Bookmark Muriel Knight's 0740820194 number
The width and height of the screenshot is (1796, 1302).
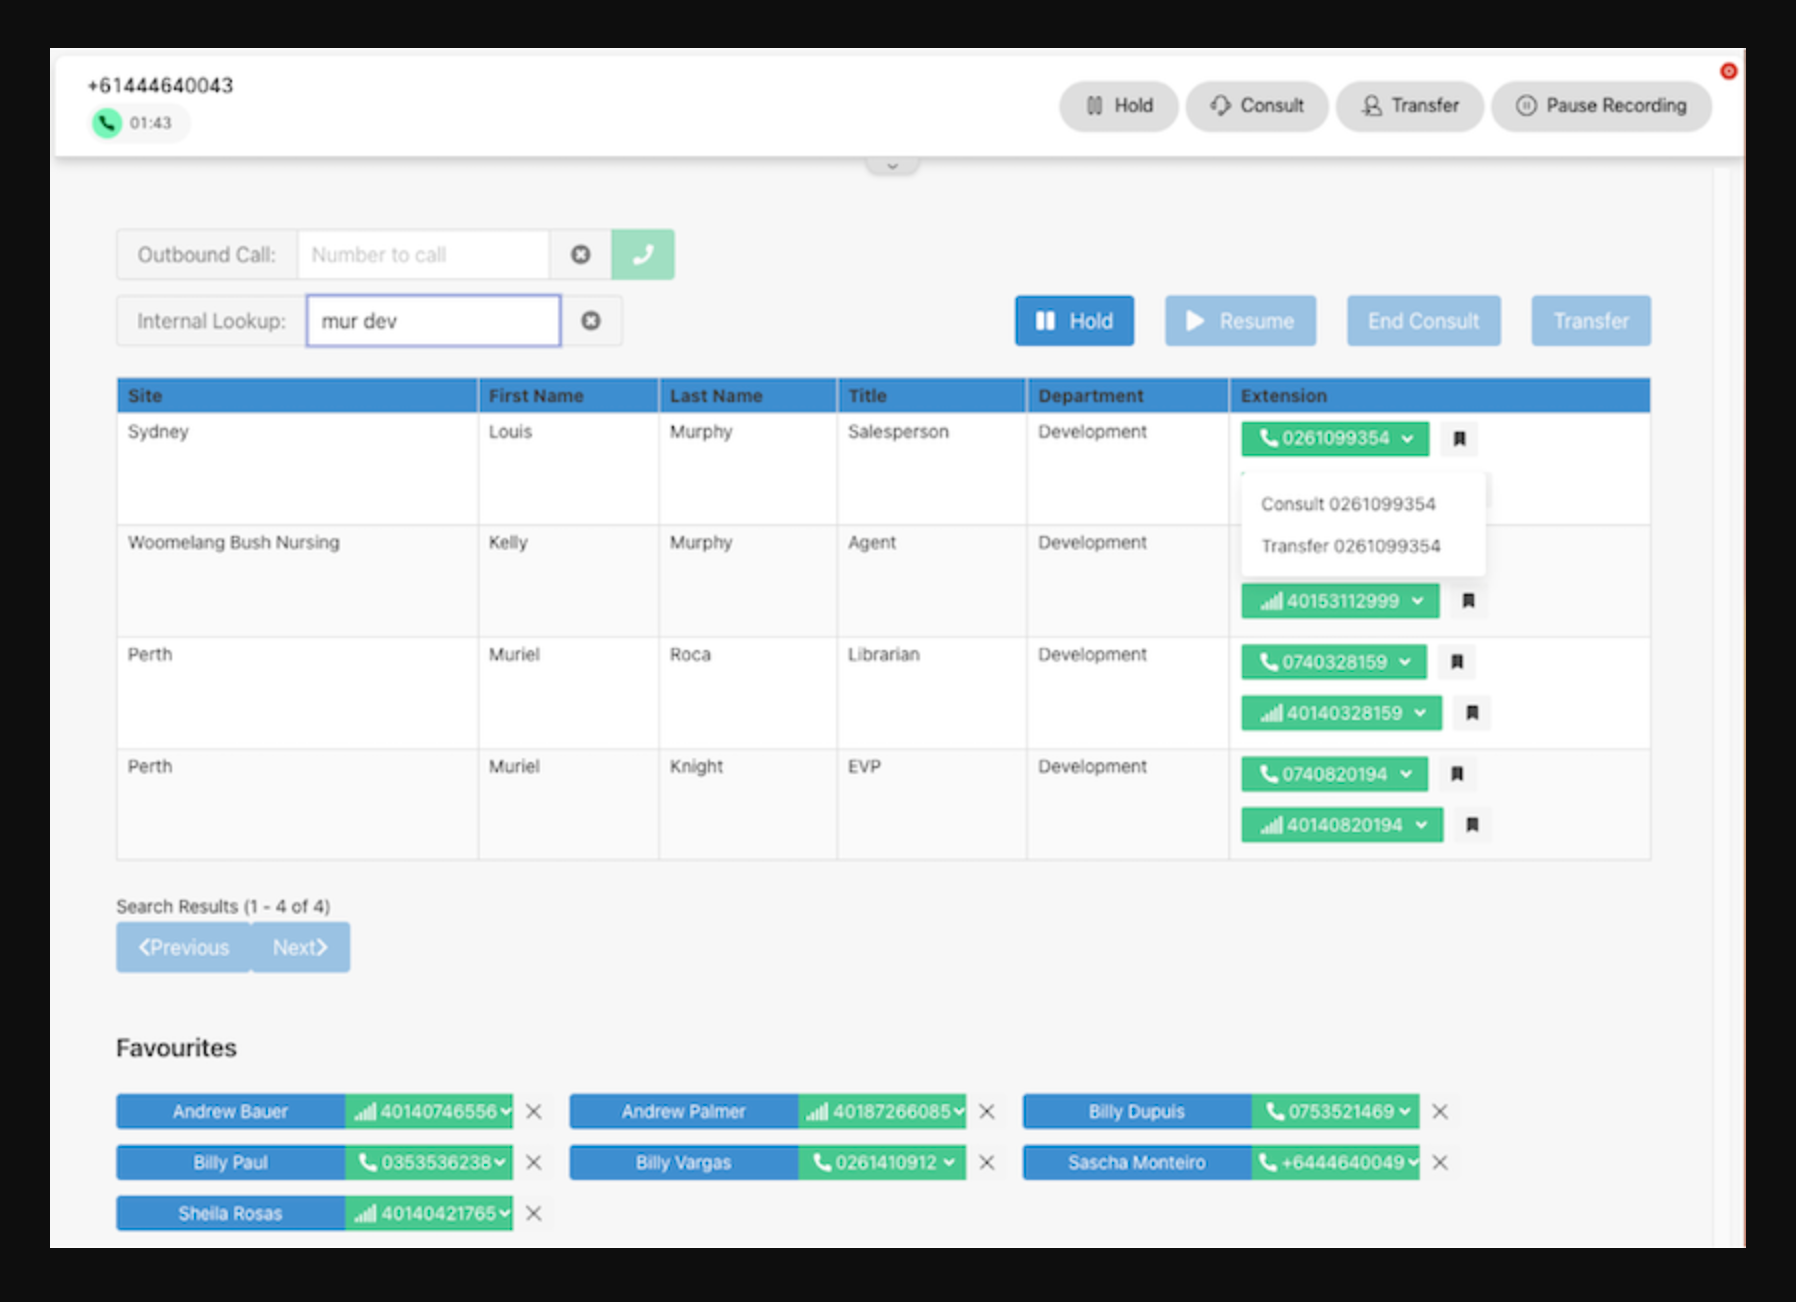[1457, 774]
